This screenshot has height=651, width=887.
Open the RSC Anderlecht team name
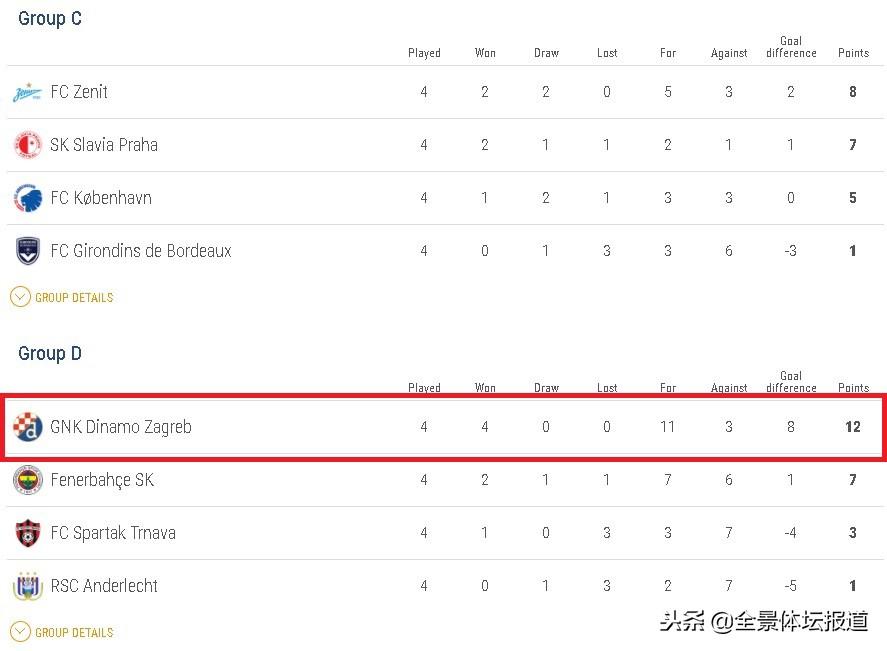(104, 586)
